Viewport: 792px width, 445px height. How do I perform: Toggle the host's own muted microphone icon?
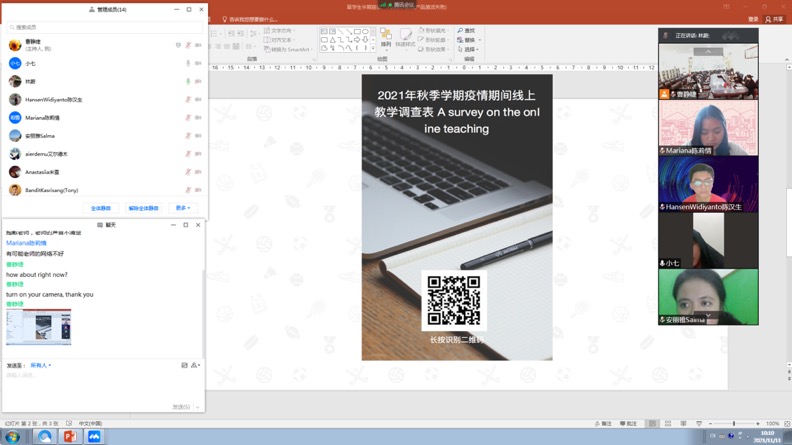188,45
